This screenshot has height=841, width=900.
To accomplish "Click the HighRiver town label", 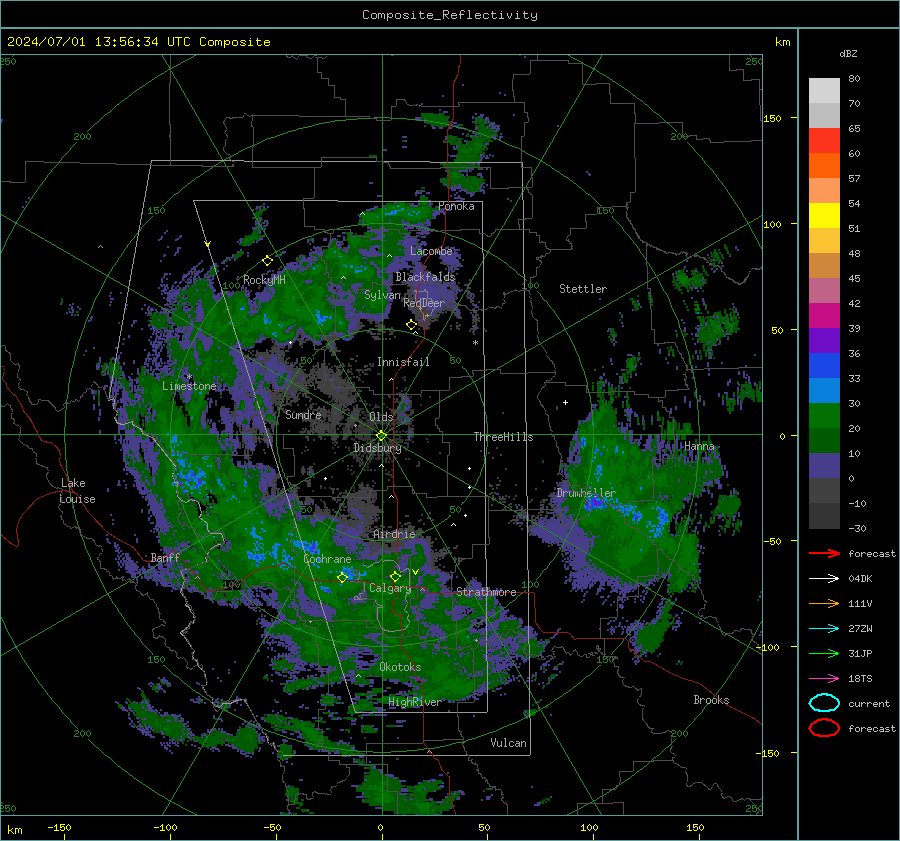I will [x=415, y=702].
